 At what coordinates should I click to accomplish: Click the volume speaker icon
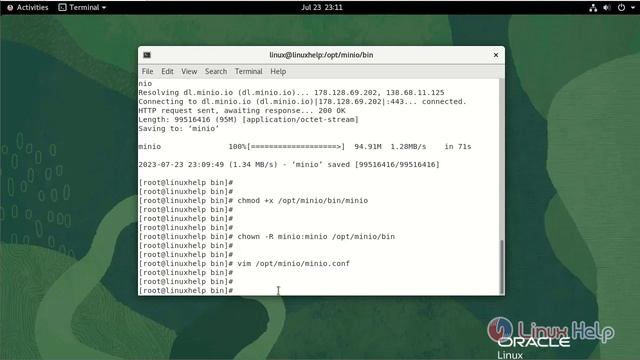607,7
